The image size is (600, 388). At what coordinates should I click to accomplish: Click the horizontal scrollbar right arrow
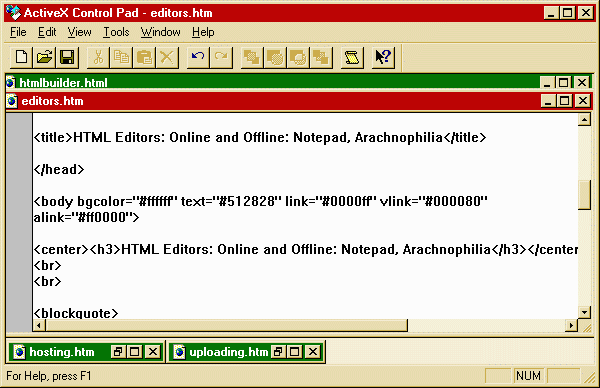tap(571, 326)
